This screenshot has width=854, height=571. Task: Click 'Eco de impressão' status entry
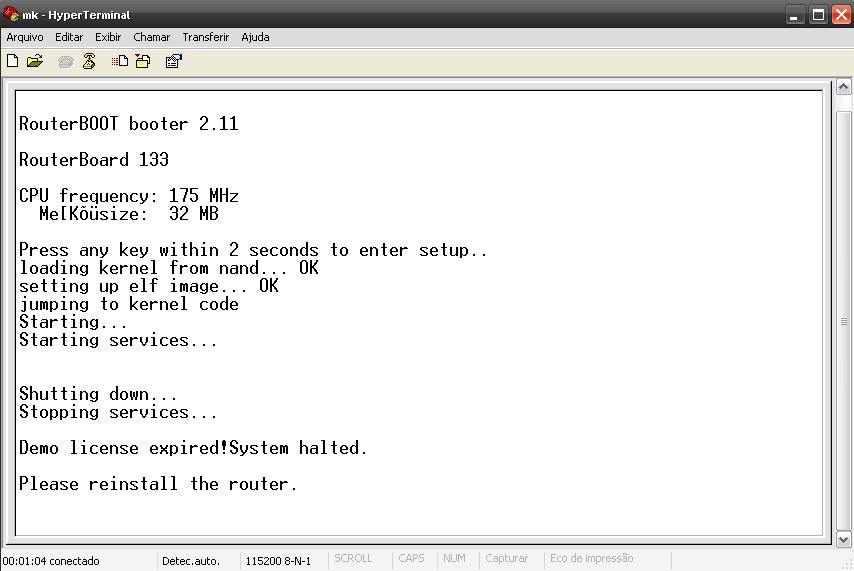(591, 558)
